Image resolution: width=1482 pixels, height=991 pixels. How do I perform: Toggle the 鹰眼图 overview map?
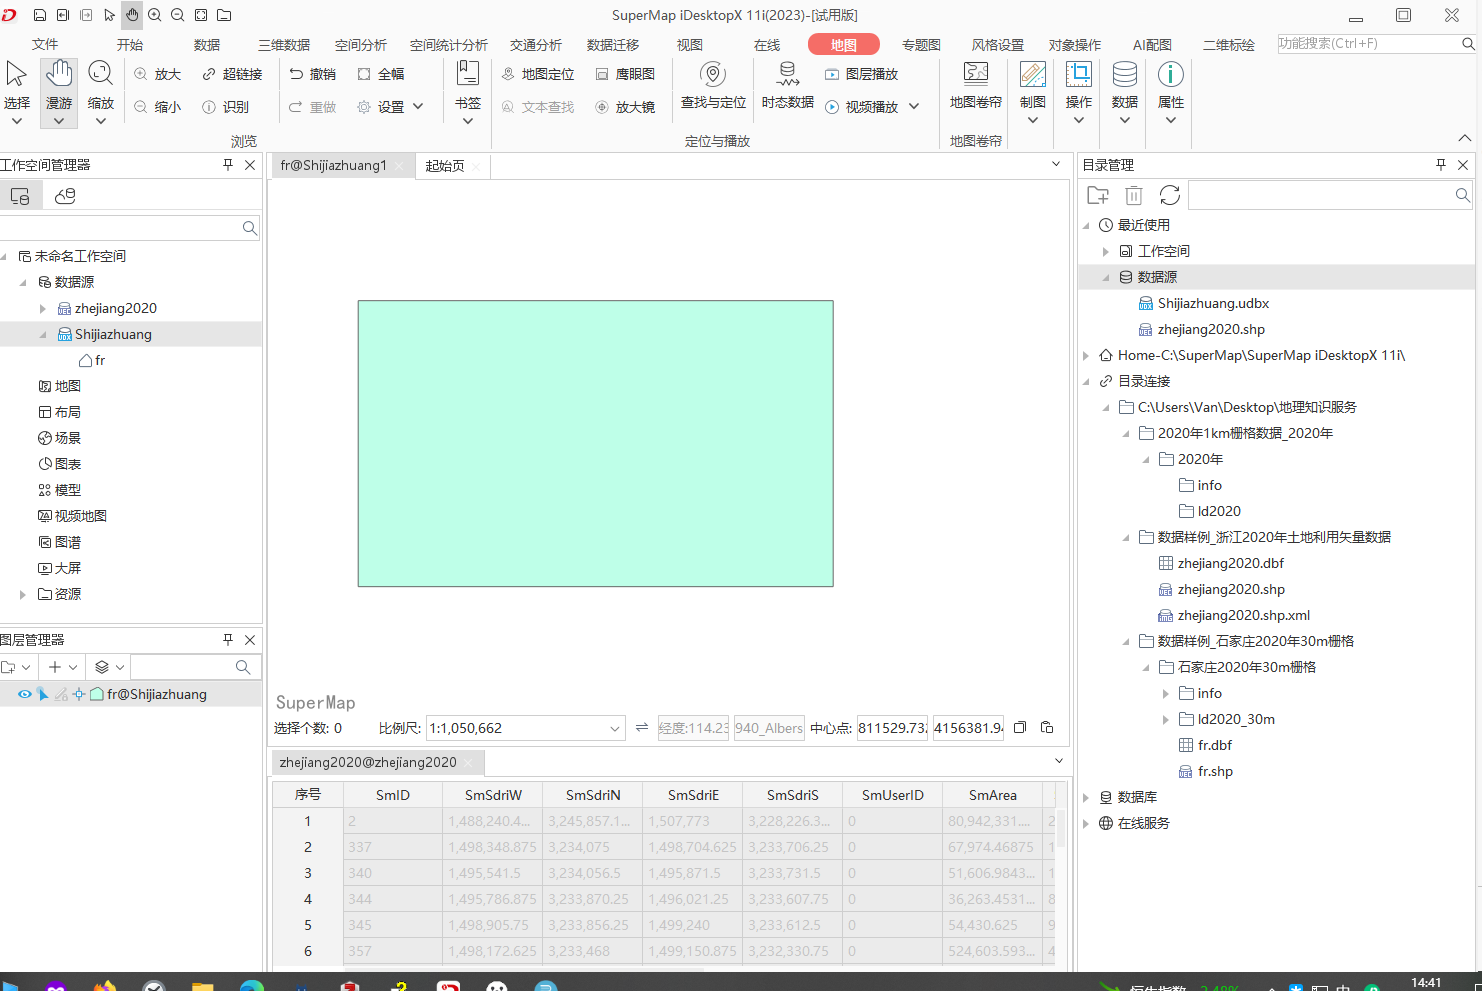625,74
